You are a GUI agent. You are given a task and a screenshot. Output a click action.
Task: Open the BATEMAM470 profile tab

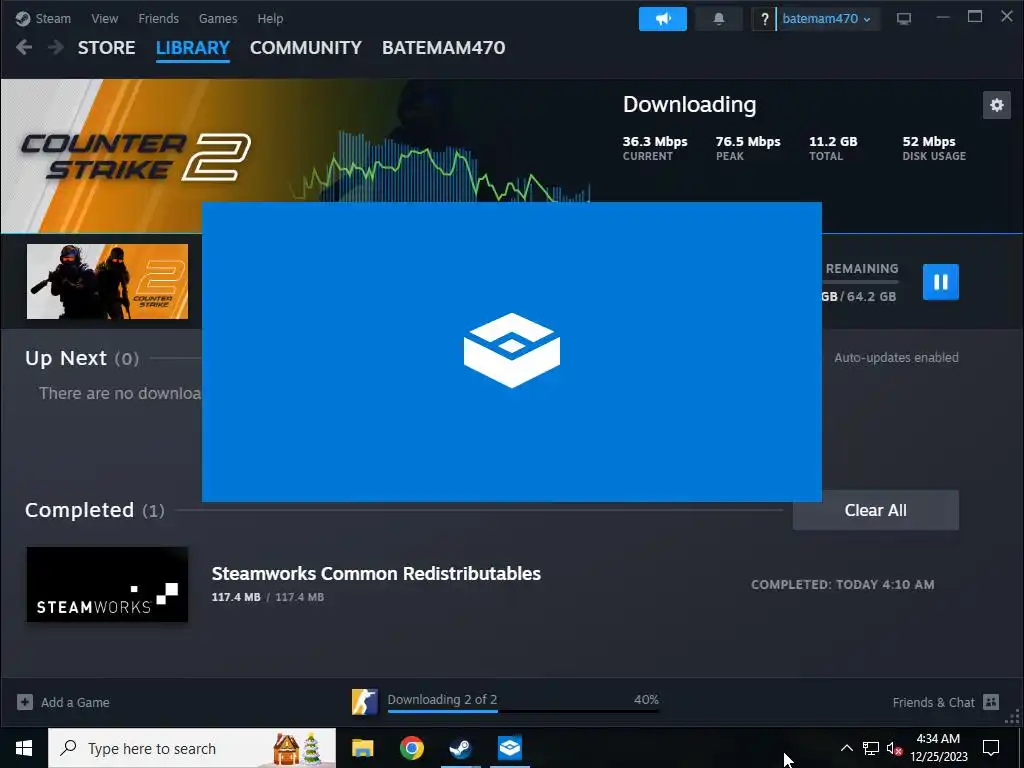[443, 48]
